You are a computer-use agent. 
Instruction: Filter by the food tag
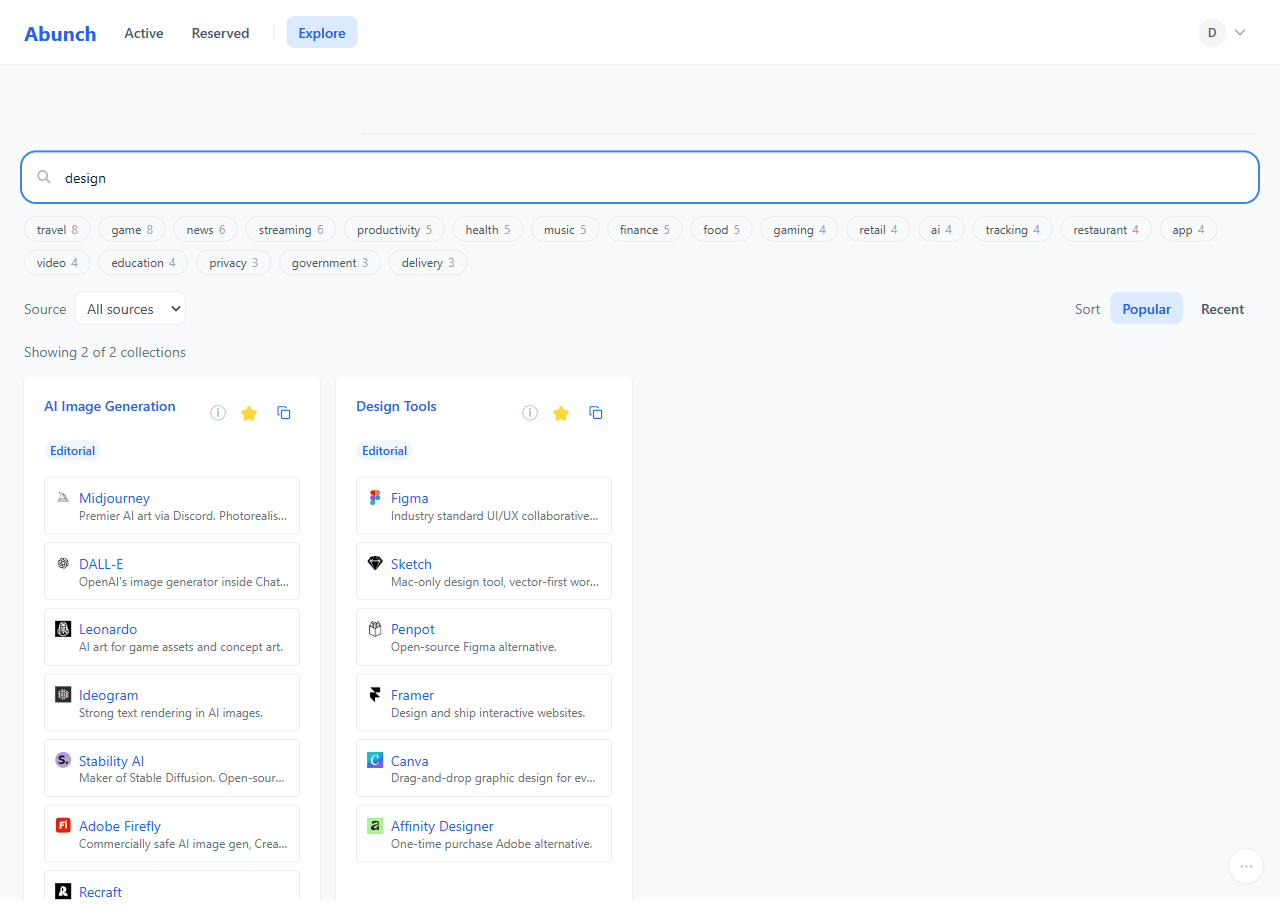tap(722, 230)
